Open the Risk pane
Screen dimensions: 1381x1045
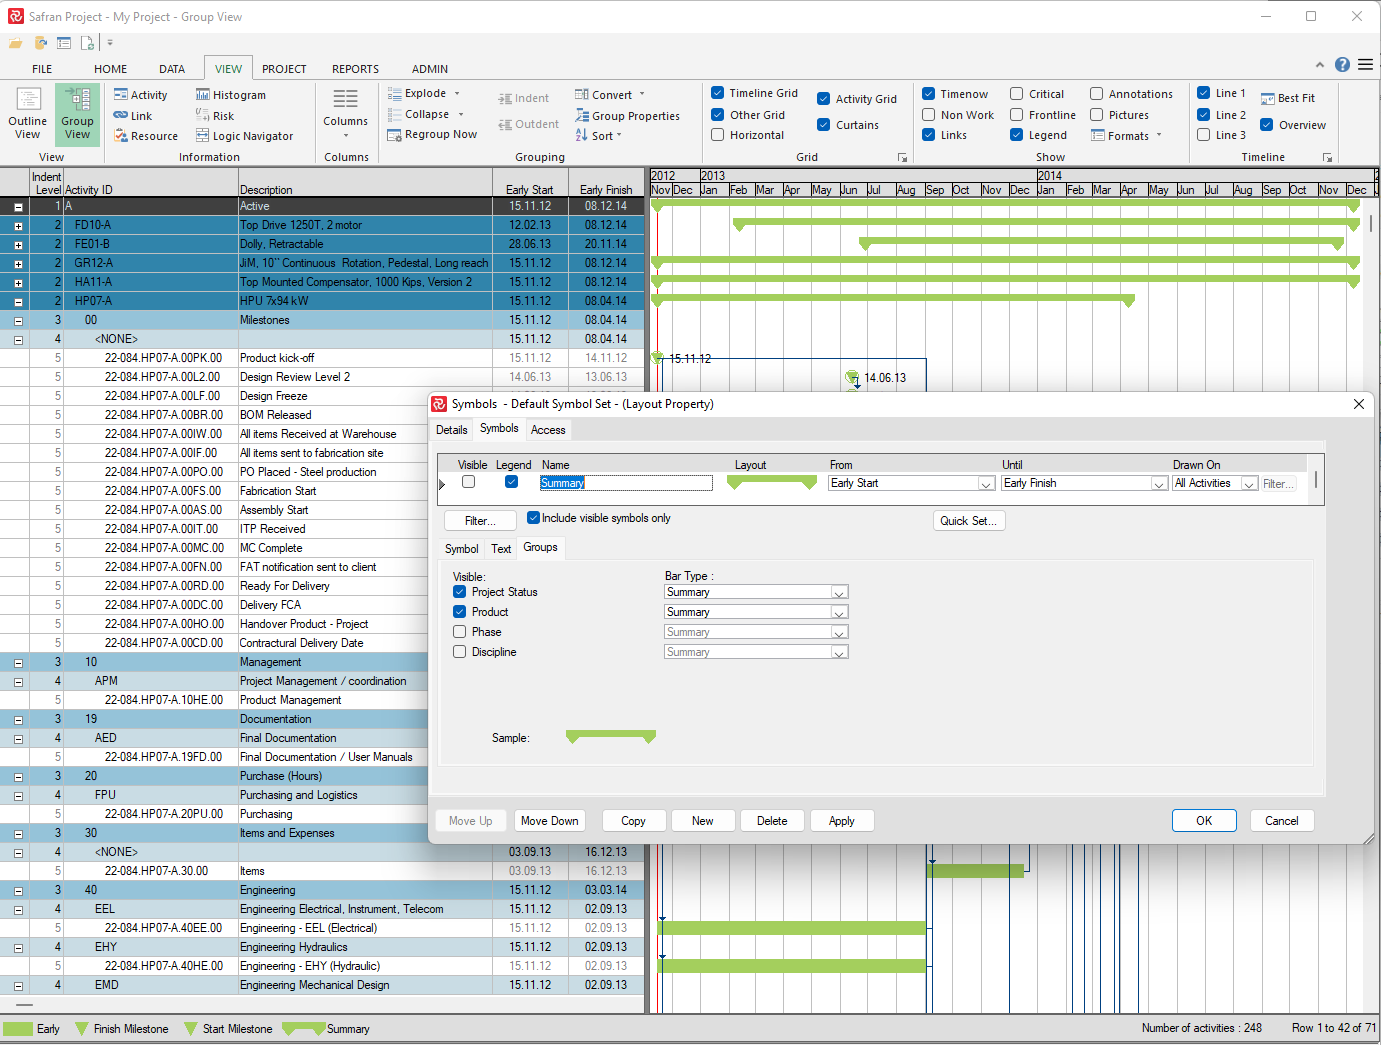click(215, 116)
